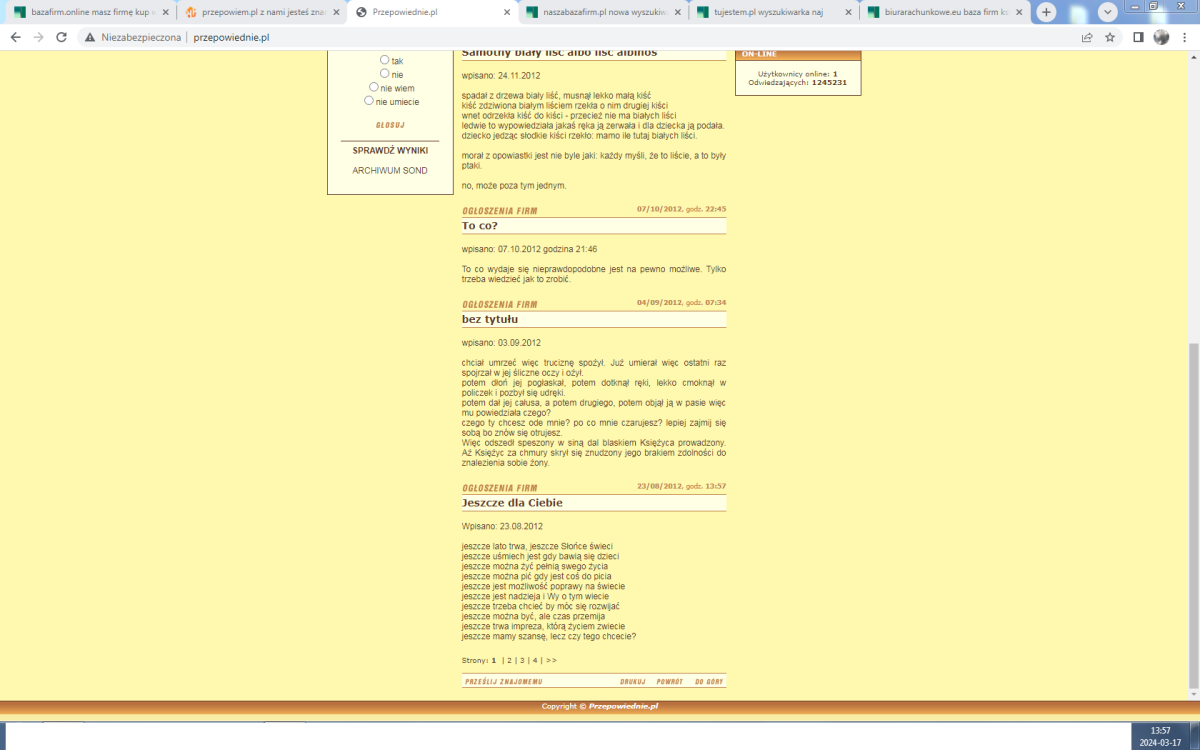Click the vertical page scrollbar thumb
The image size is (1200, 750).
tap(1192, 515)
